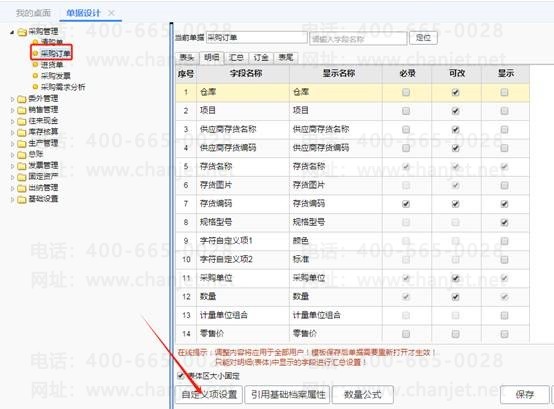Click field name cell 采购单位

243,278
